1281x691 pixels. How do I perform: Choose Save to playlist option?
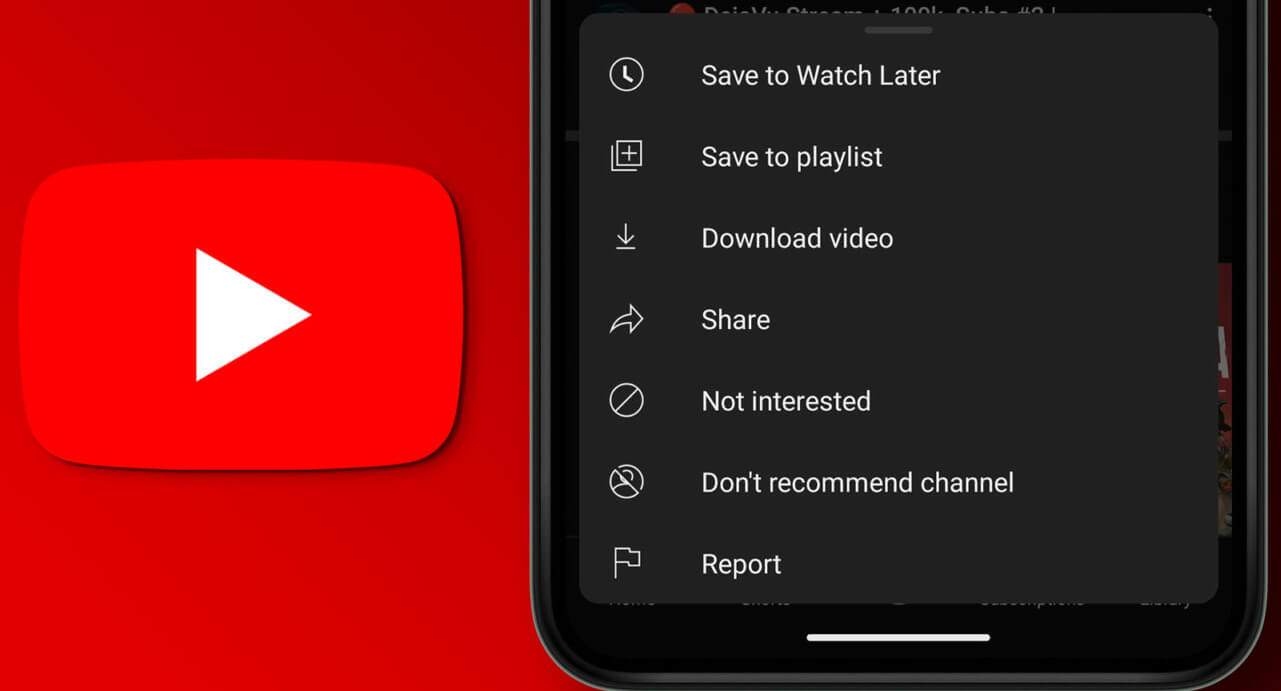click(792, 157)
